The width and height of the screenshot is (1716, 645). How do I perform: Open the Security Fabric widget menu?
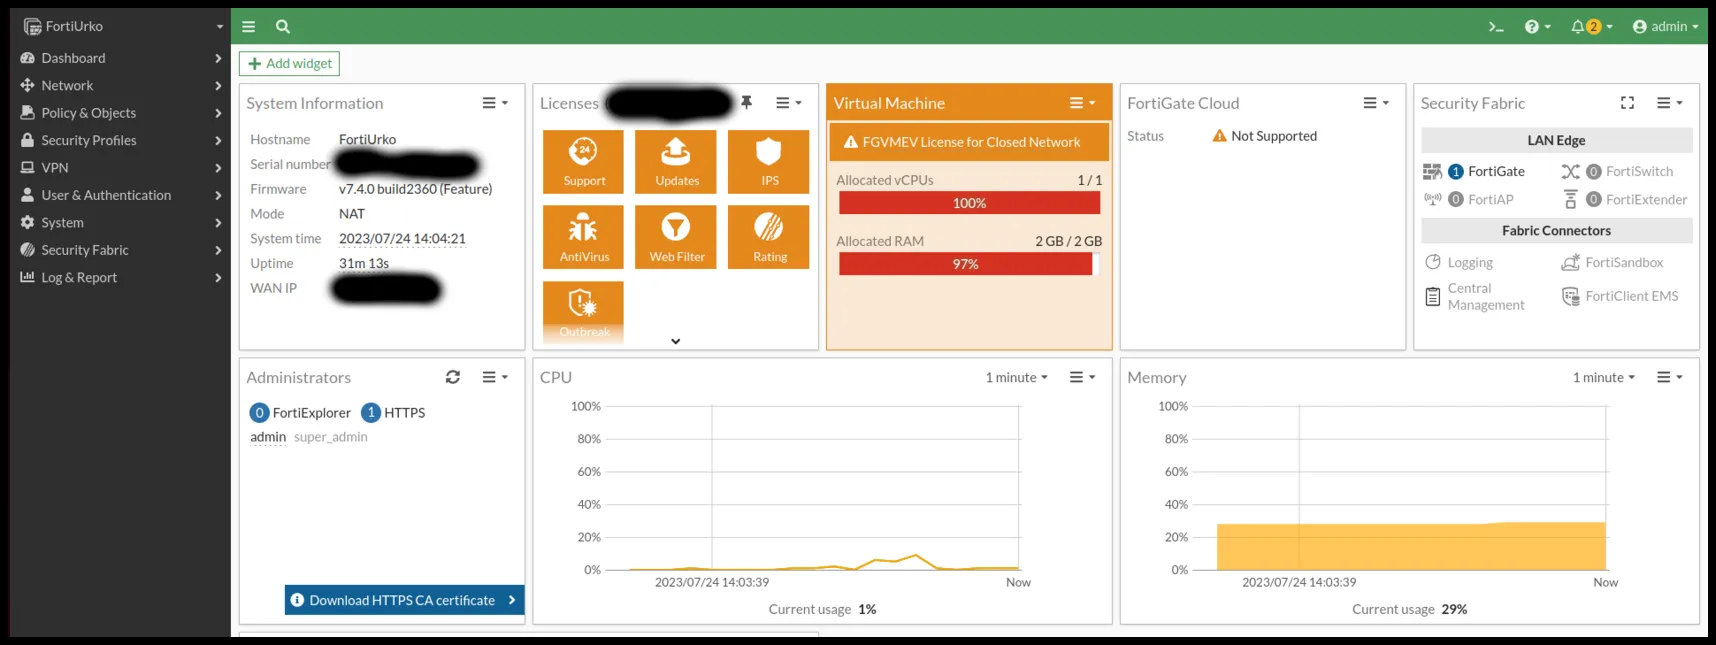coord(1670,103)
